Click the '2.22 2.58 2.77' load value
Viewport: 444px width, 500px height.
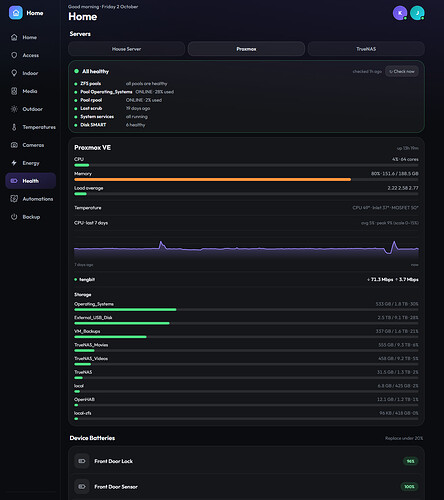(x=403, y=188)
